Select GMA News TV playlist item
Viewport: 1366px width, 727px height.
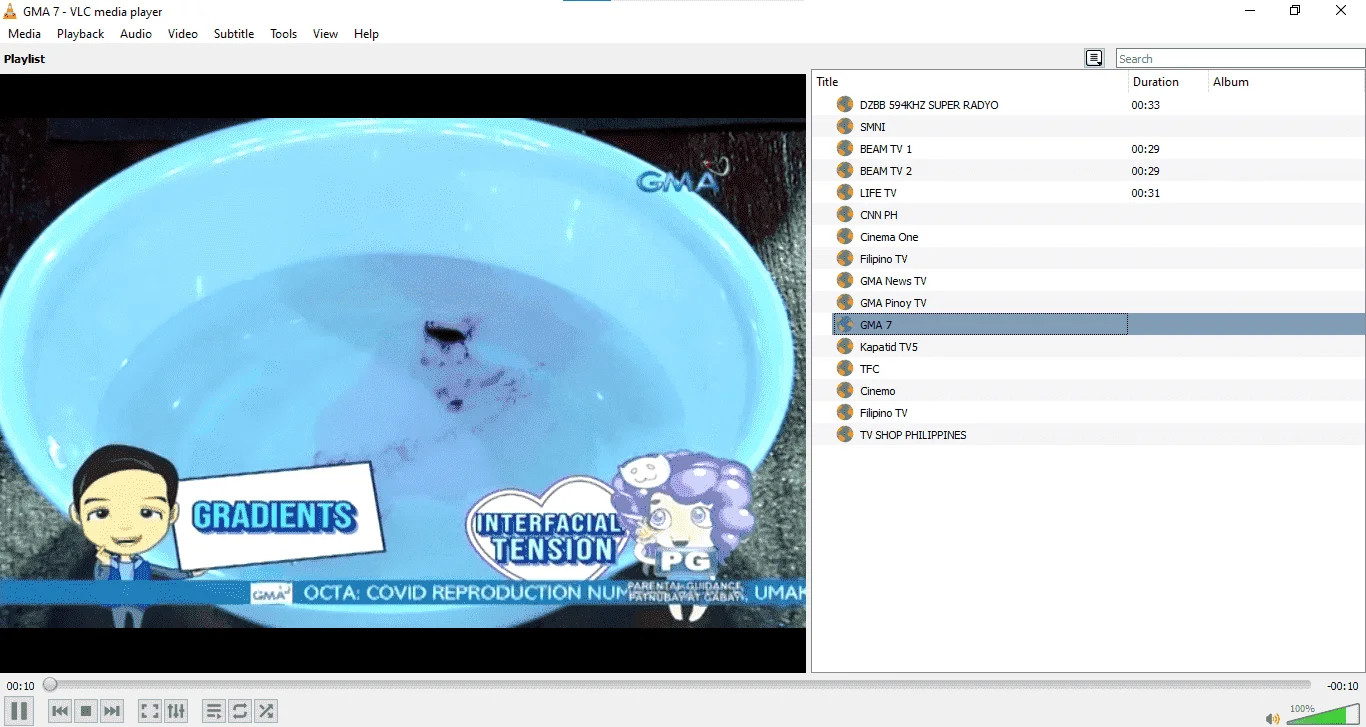pos(893,281)
